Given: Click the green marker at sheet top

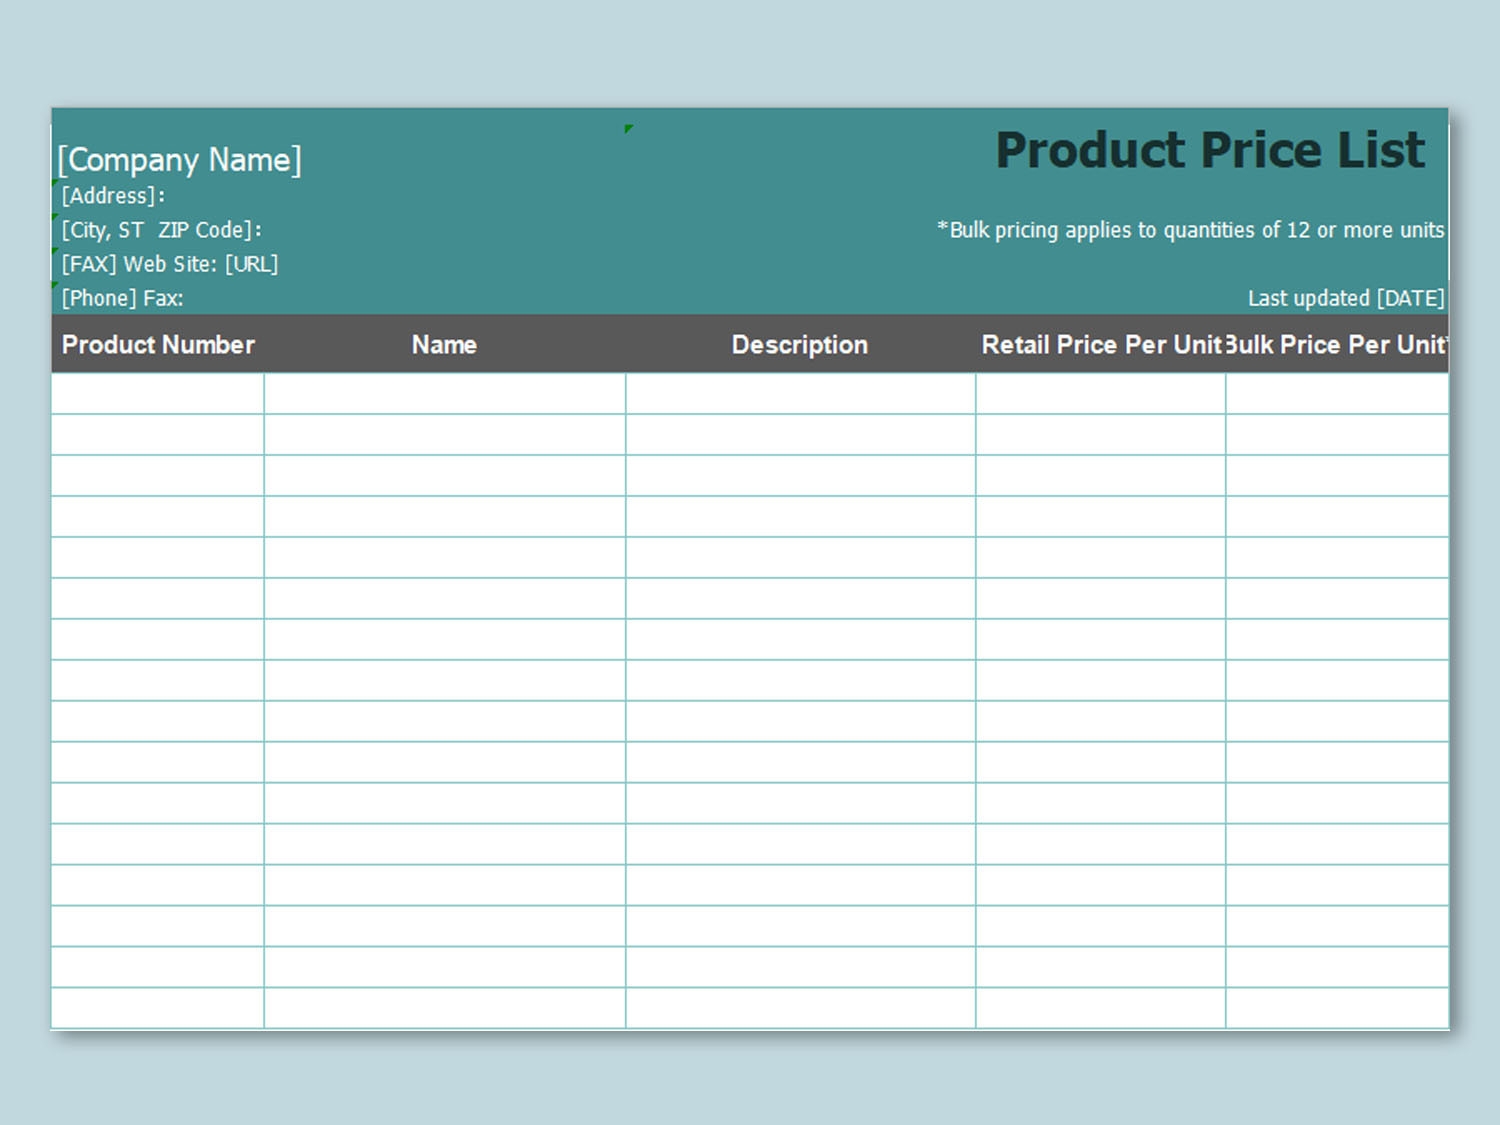Looking at the screenshot, I should click(x=628, y=129).
